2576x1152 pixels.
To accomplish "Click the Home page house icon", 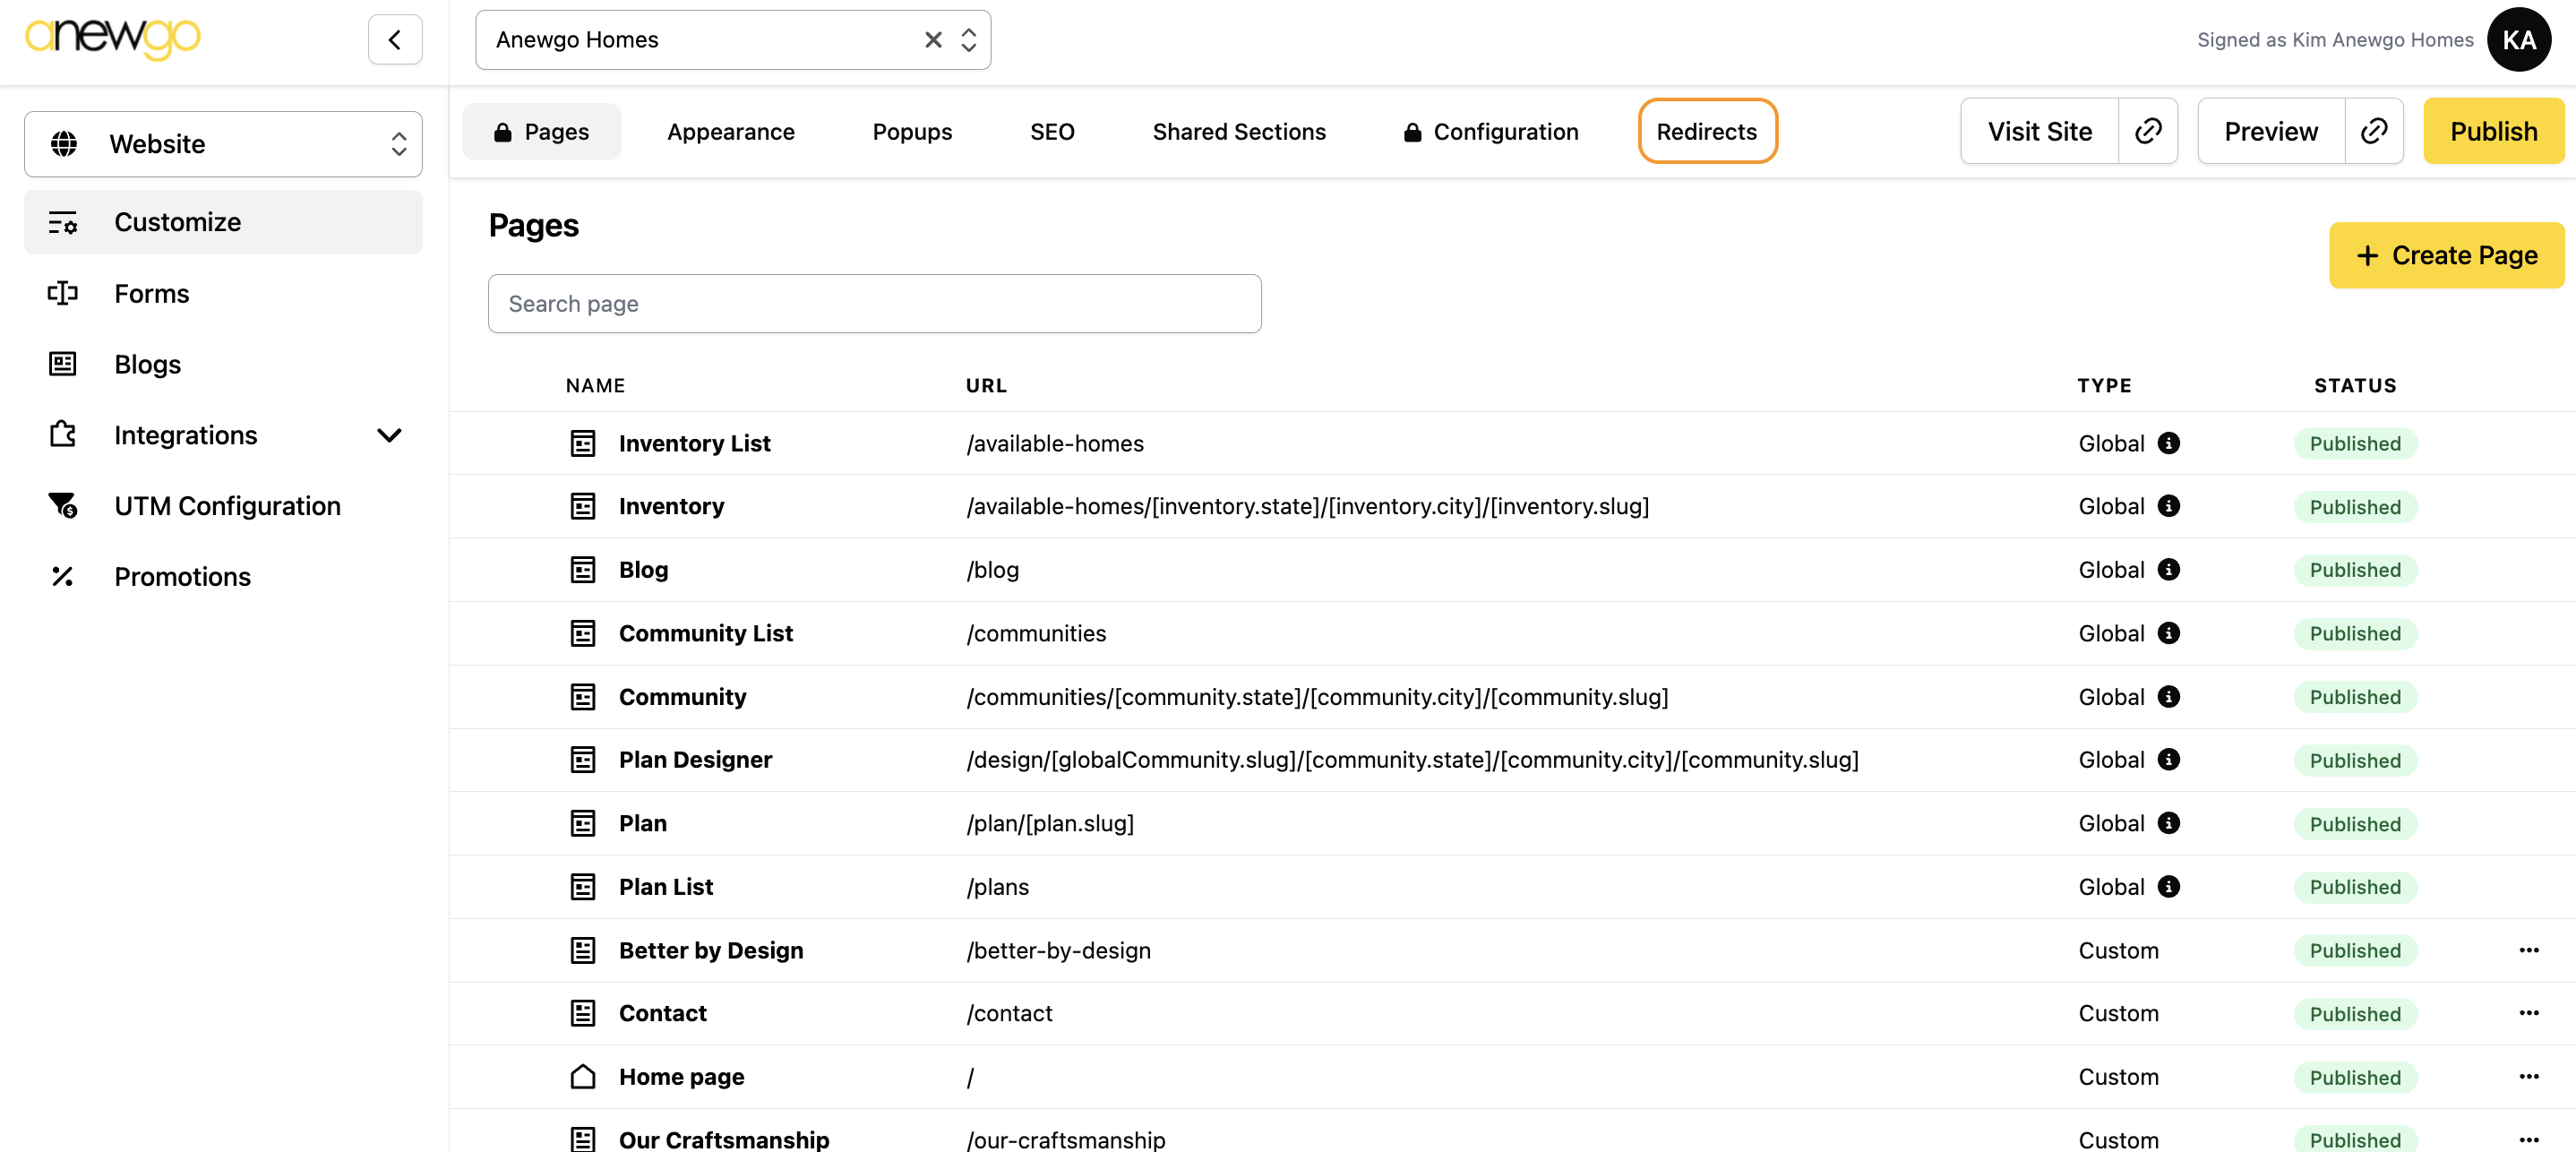I will 583,1076.
